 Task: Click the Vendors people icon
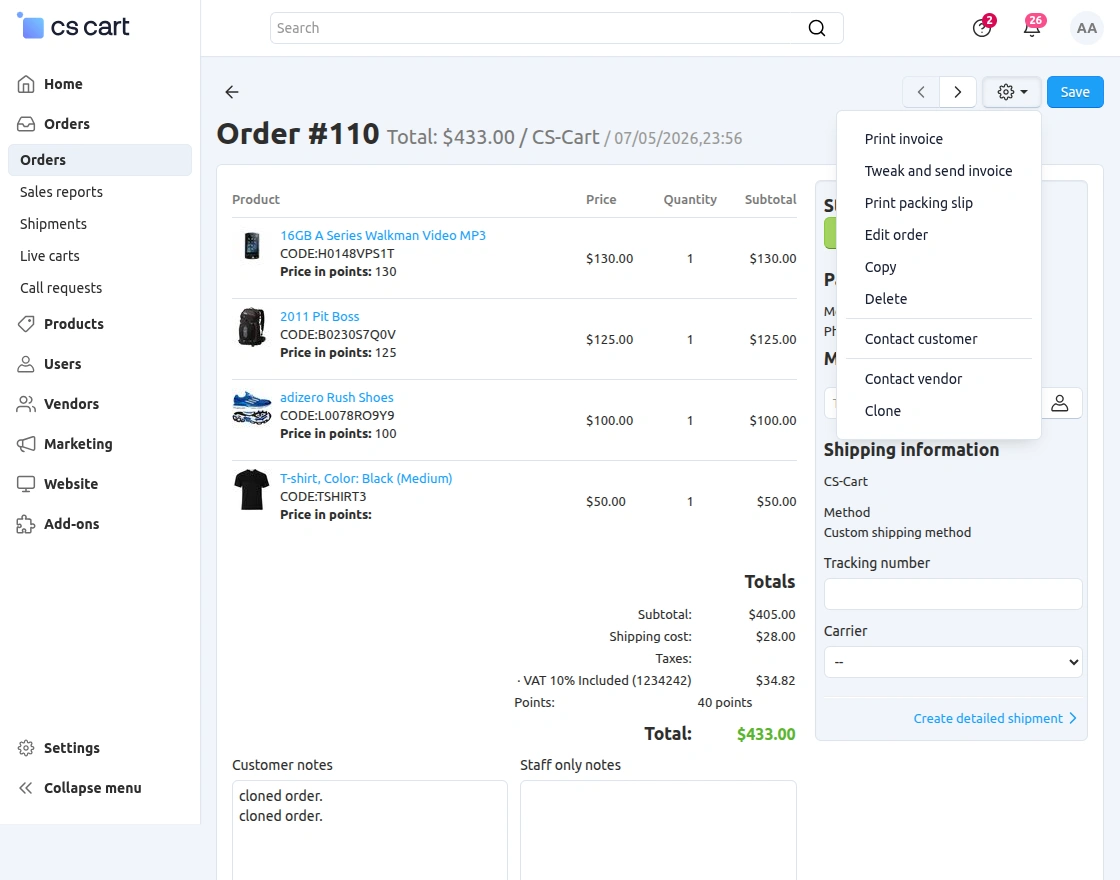click(26, 404)
